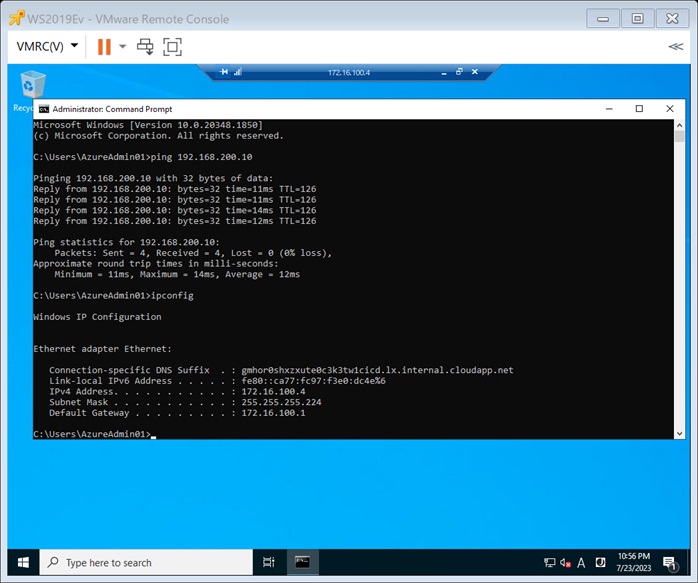Click the IME mode tray icon next to 'A'

tap(600, 563)
